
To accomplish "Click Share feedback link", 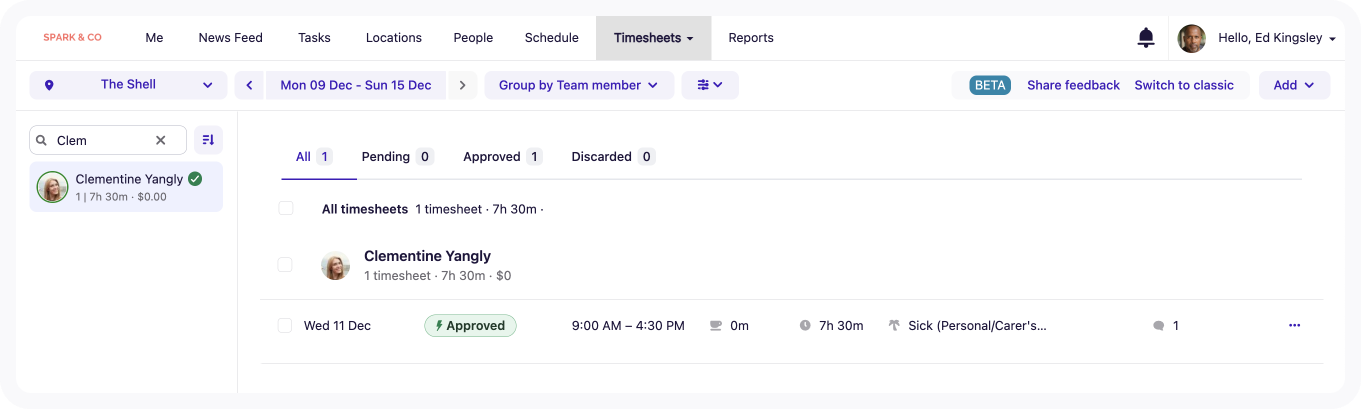I will (1073, 85).
